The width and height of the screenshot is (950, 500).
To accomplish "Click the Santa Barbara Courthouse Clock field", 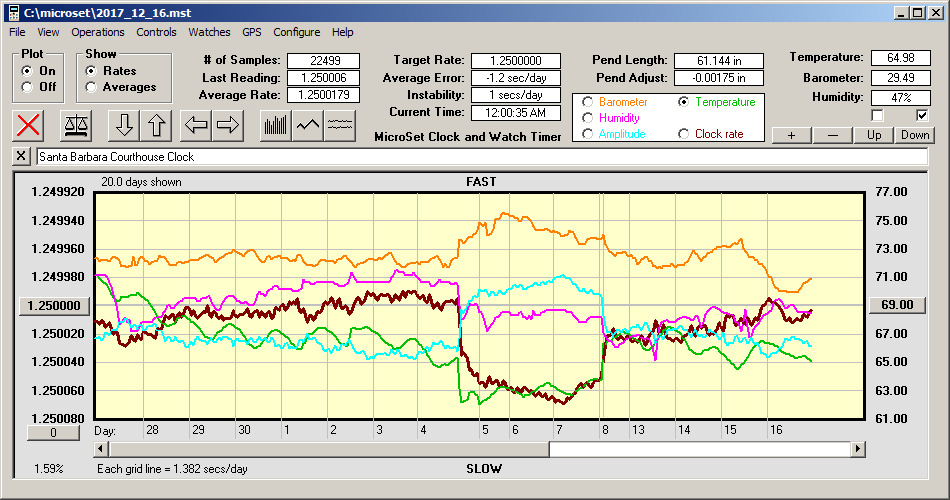I will pyautogui.click(x=480, y=157).
